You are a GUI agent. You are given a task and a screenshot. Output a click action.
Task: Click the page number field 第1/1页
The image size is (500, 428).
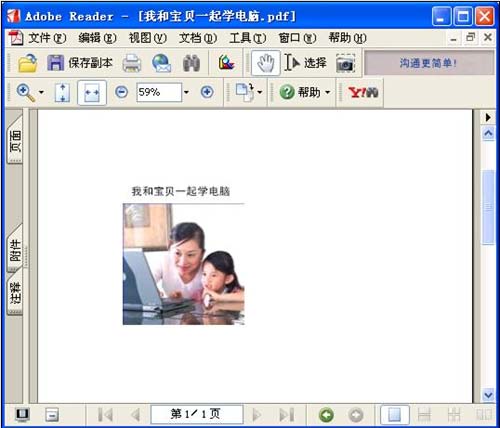pyautogui.click(x=197, y=414)
